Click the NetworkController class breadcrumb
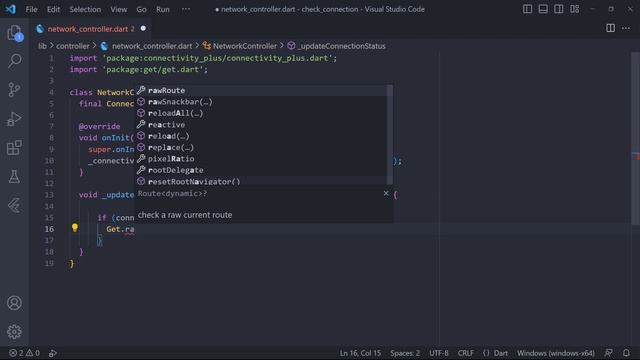 coord(244,46)
